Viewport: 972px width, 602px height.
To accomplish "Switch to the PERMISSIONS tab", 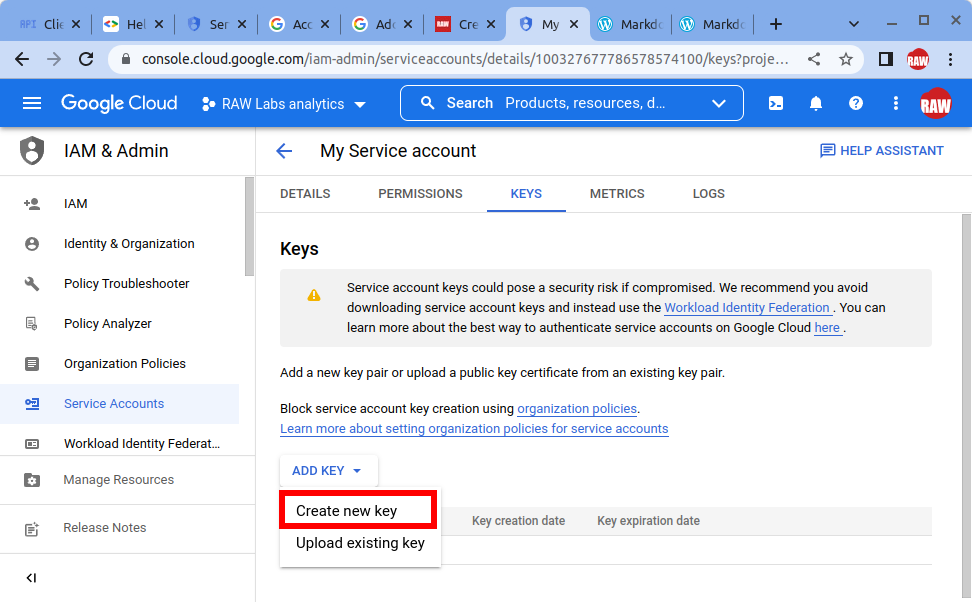I will pyautogui.click(x=420, y=193).
